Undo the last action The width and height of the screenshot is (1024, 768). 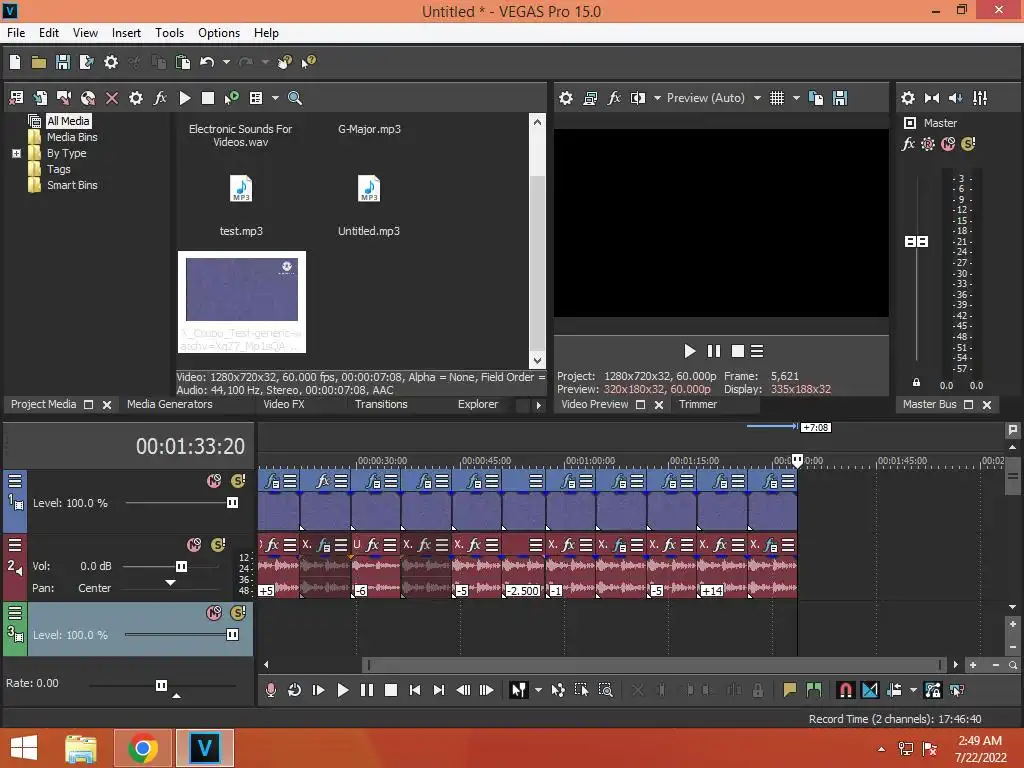(x=207, y=62)
